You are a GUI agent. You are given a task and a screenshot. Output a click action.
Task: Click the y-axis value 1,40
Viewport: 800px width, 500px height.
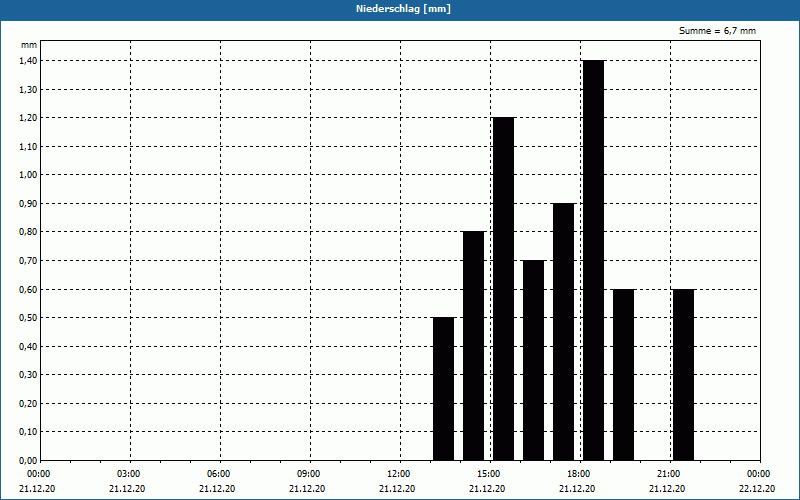(29, 61)
